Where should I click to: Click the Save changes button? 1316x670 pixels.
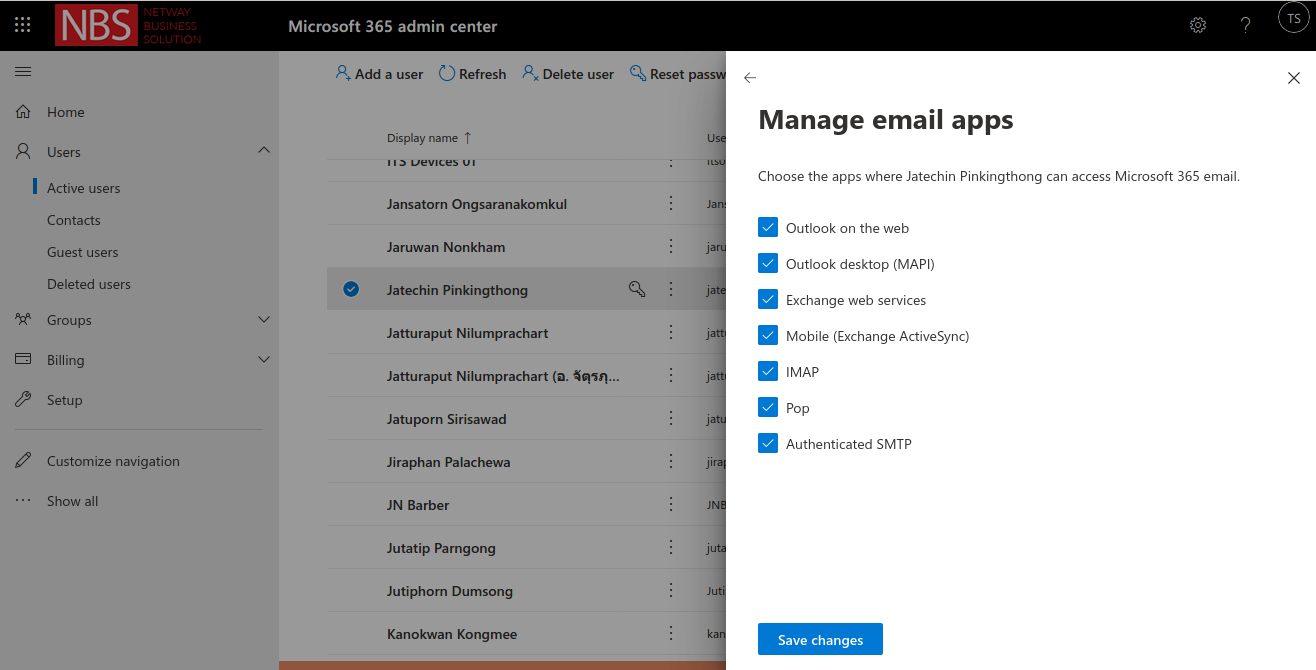tap(820, 640)
